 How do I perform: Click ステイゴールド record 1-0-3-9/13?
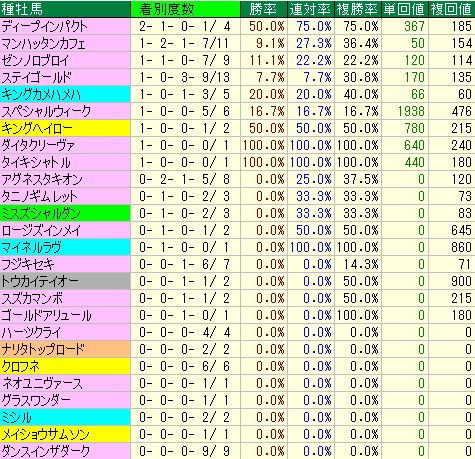tap(185, 77)
